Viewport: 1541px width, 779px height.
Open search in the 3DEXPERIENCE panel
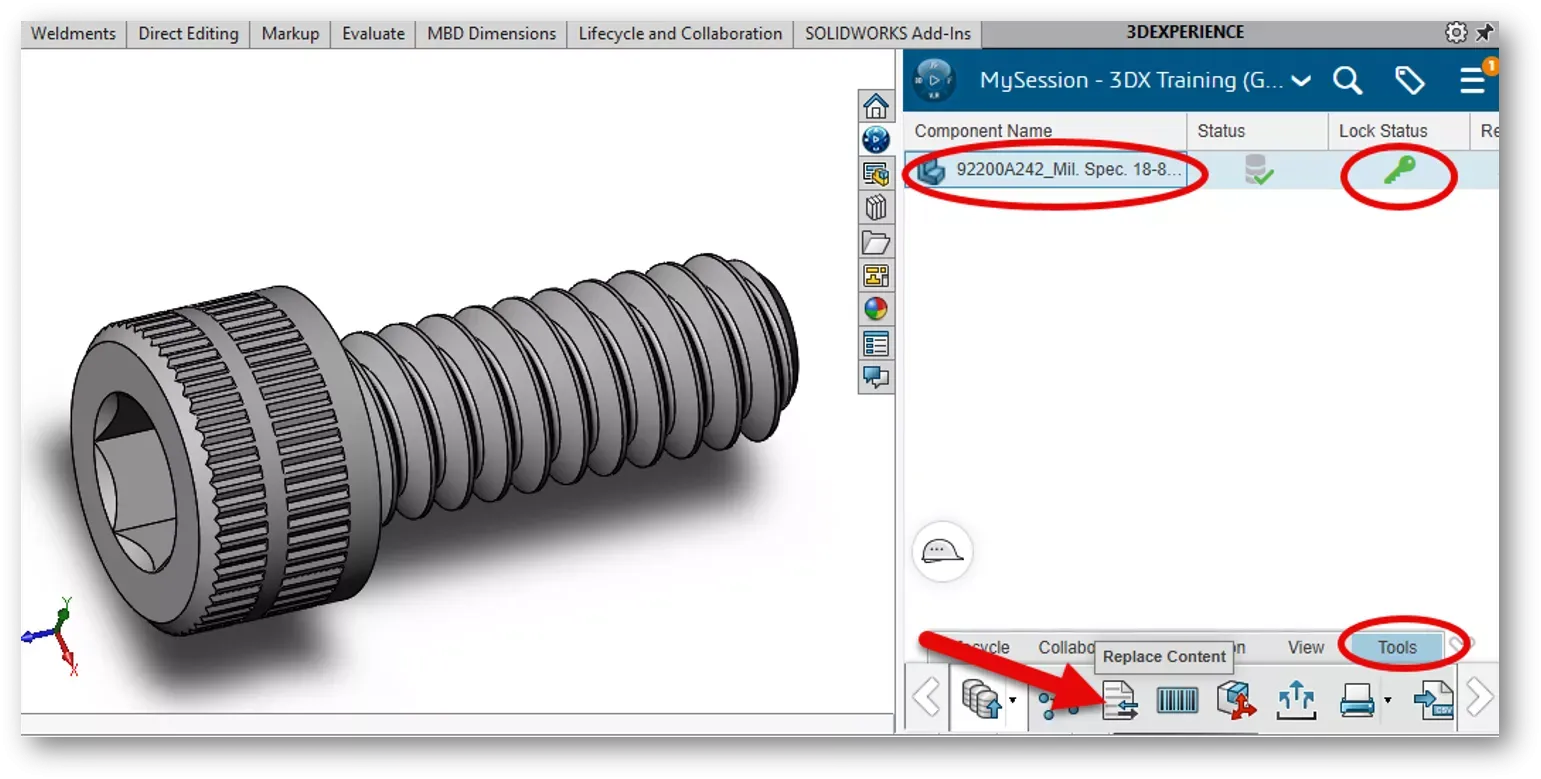(x=1348, y=81)
